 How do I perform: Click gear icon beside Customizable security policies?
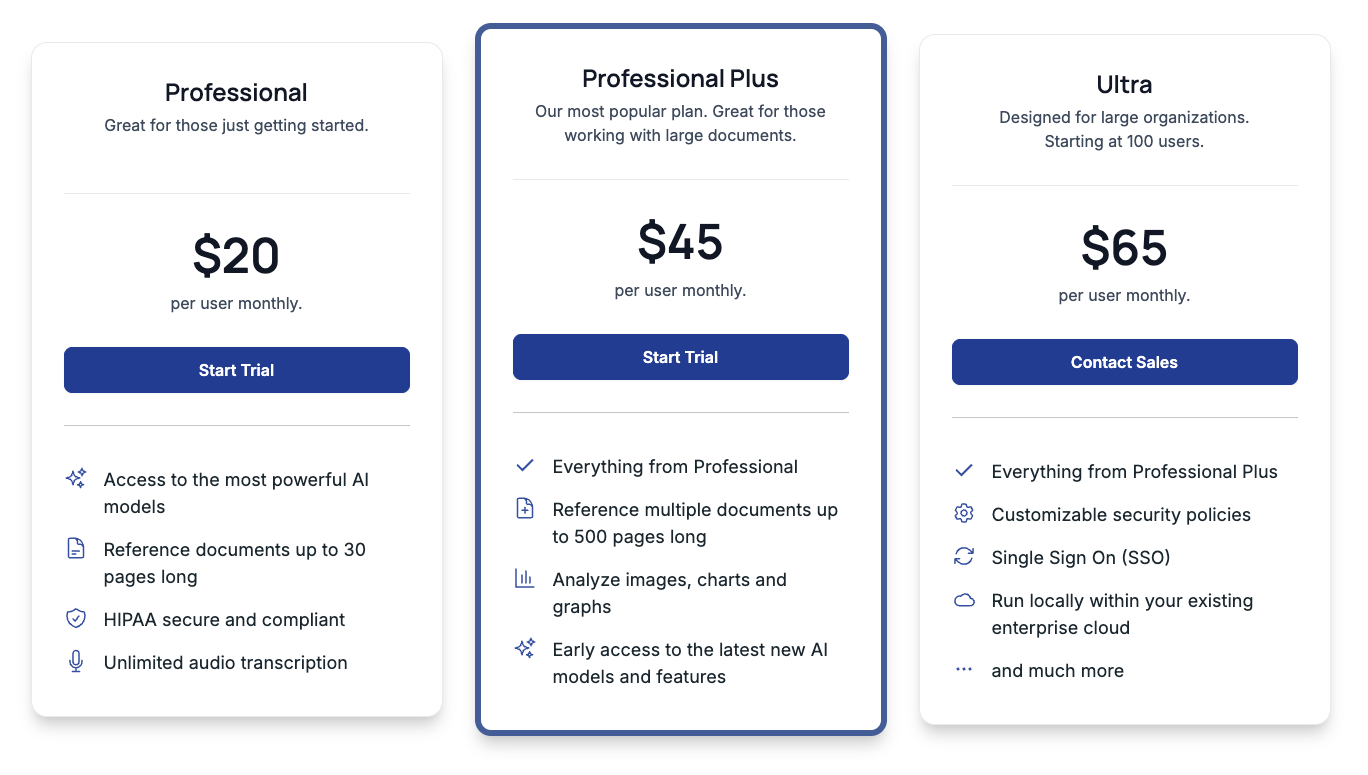(964, 514)
